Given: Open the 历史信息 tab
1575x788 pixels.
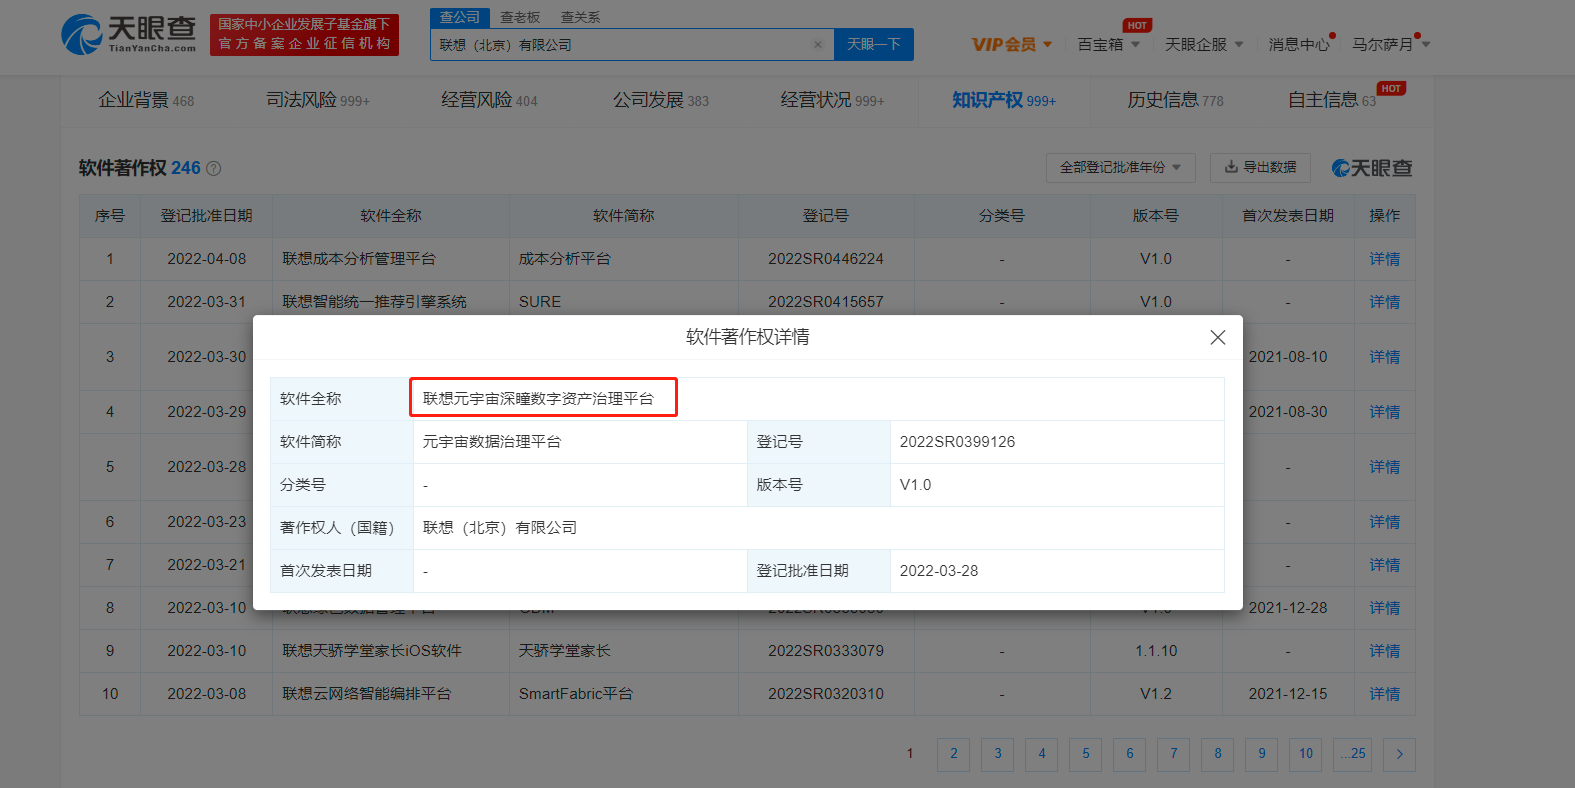Looking at the screenshot, I should pyautogui.click(x=1175, y=100).
